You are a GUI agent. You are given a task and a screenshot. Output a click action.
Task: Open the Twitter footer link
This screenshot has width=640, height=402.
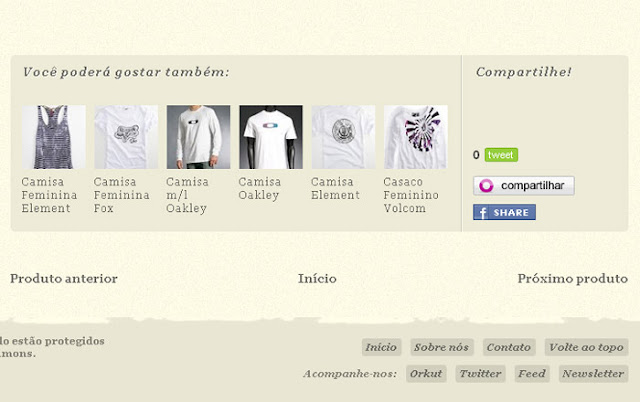tap(480, 374)
